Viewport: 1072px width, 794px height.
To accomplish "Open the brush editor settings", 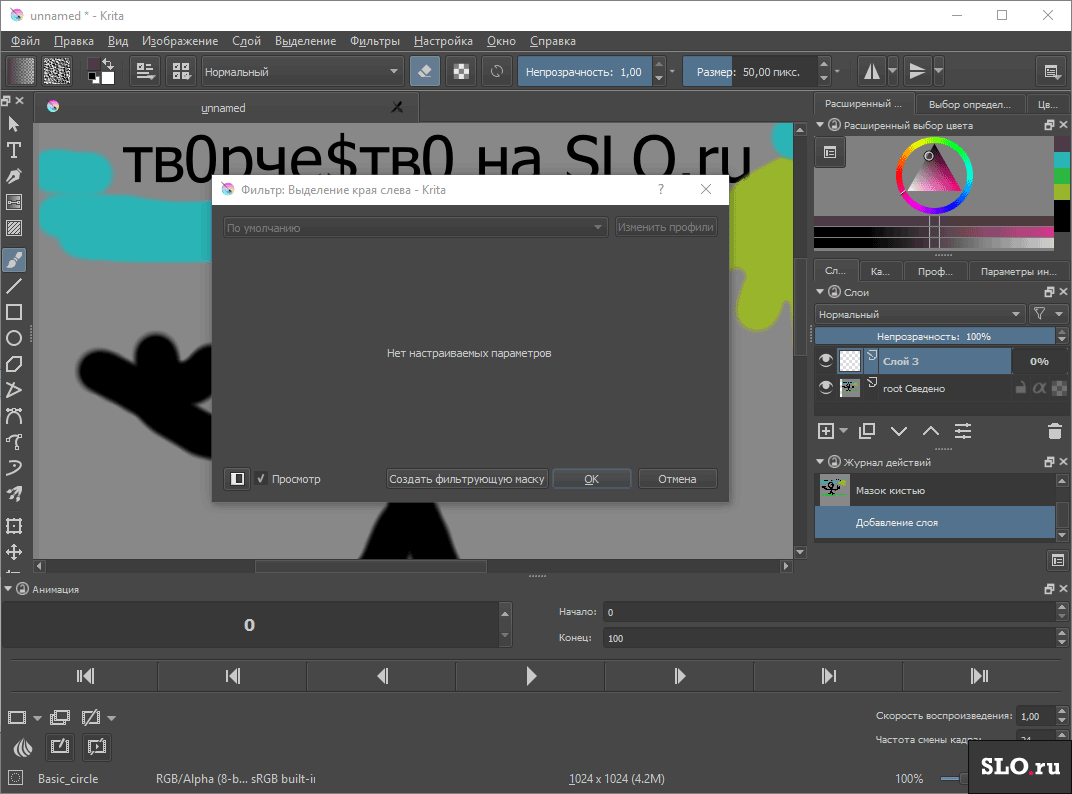I will 145,71.
